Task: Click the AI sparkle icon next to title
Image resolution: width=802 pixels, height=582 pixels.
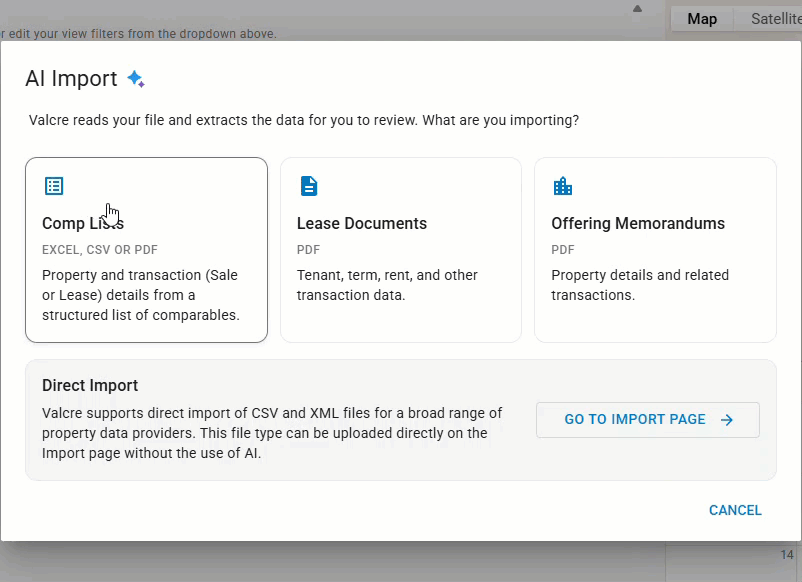Action: 136,79
